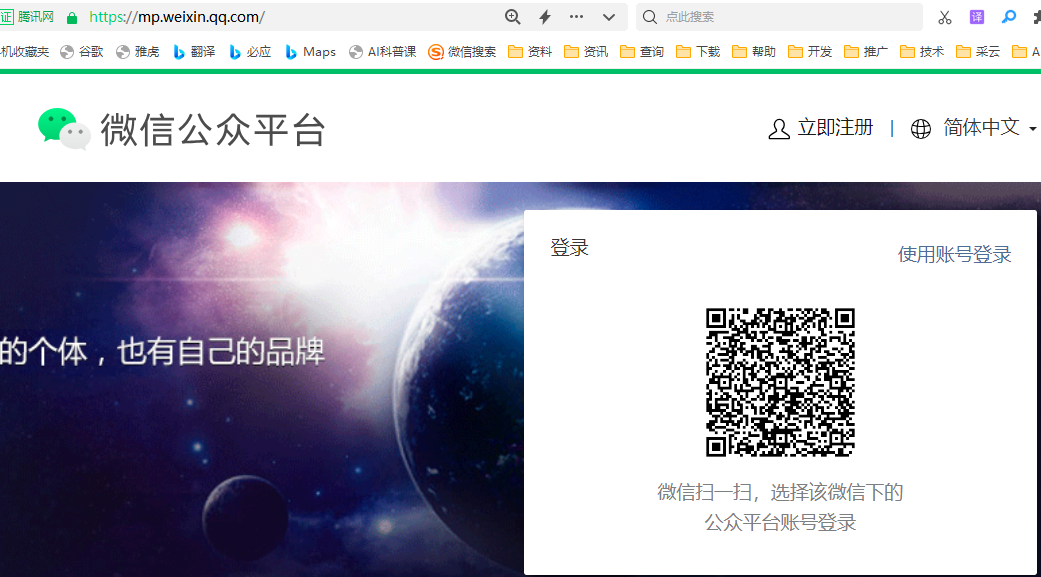1041x577 pixels.
Task: Open the 查询 bookmark folder
Action: [x=641, y=52]
